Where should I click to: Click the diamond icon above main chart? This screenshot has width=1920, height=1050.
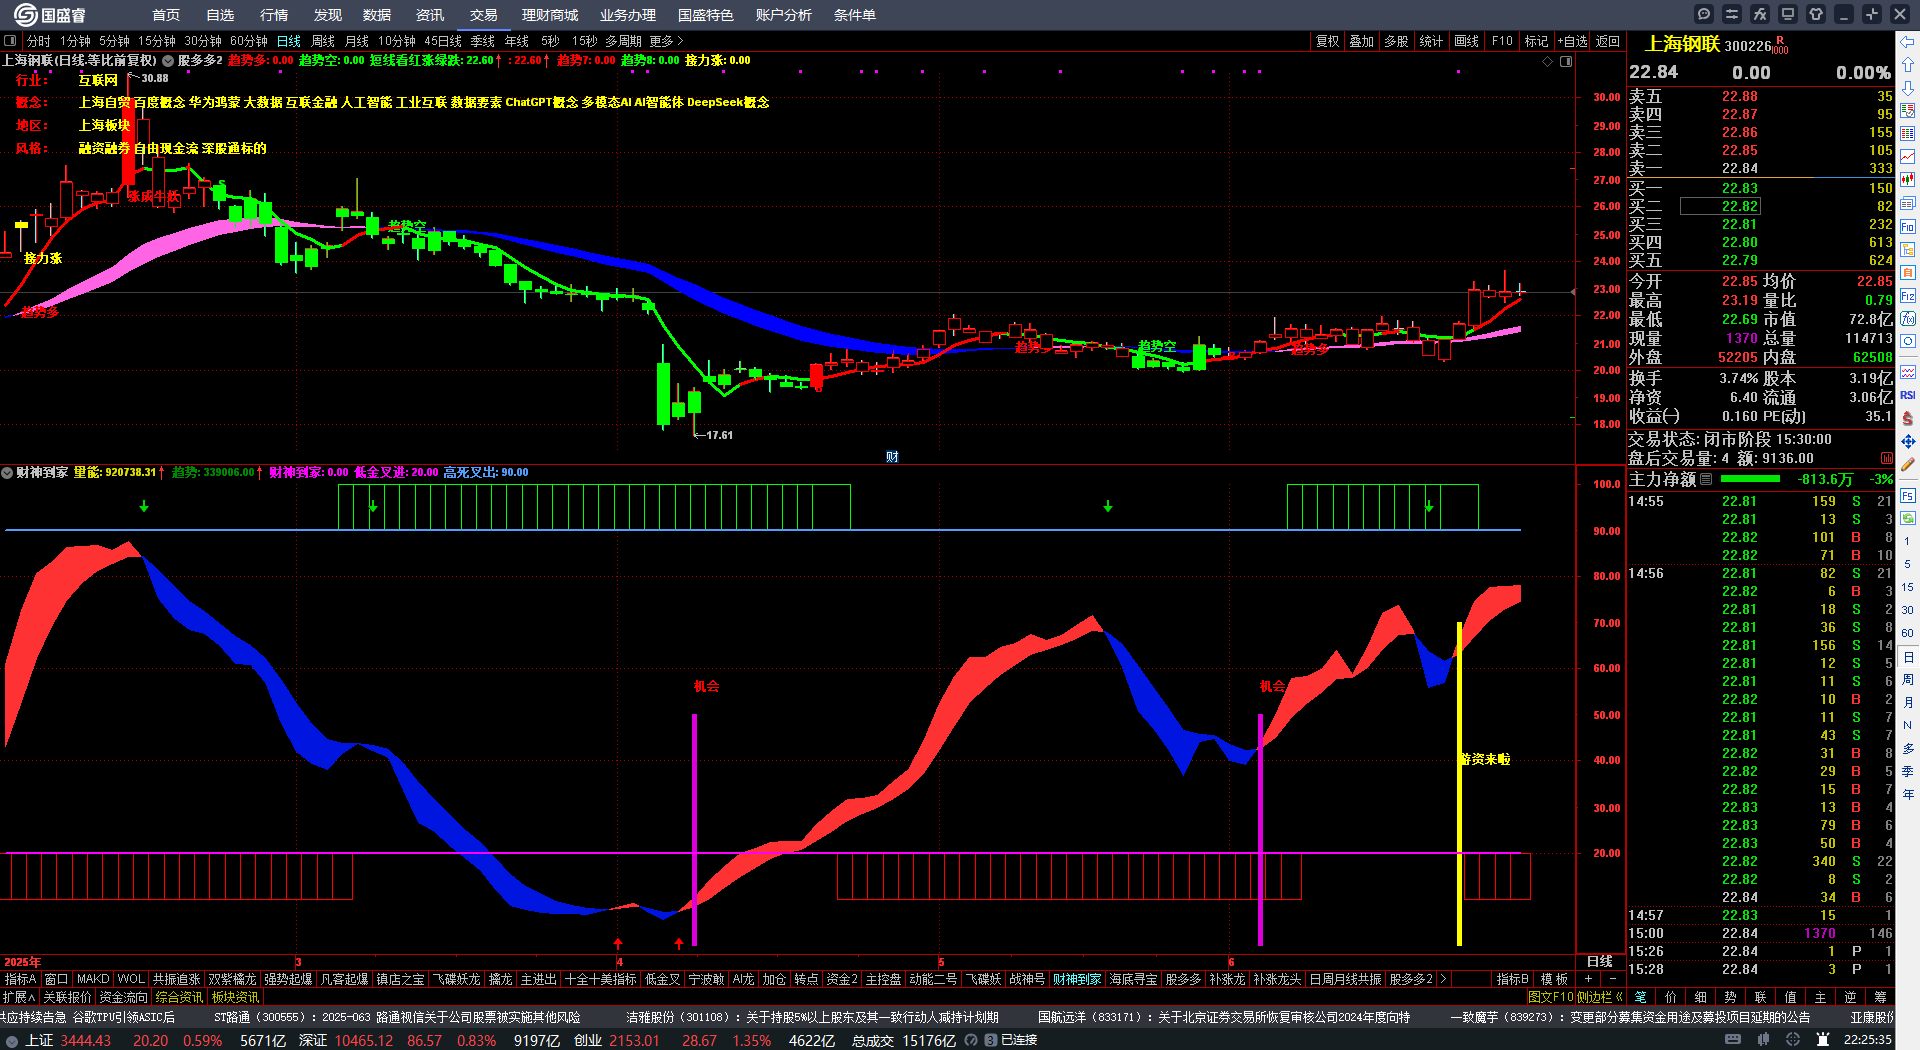pyautogui.click(x=1548, y=61)
